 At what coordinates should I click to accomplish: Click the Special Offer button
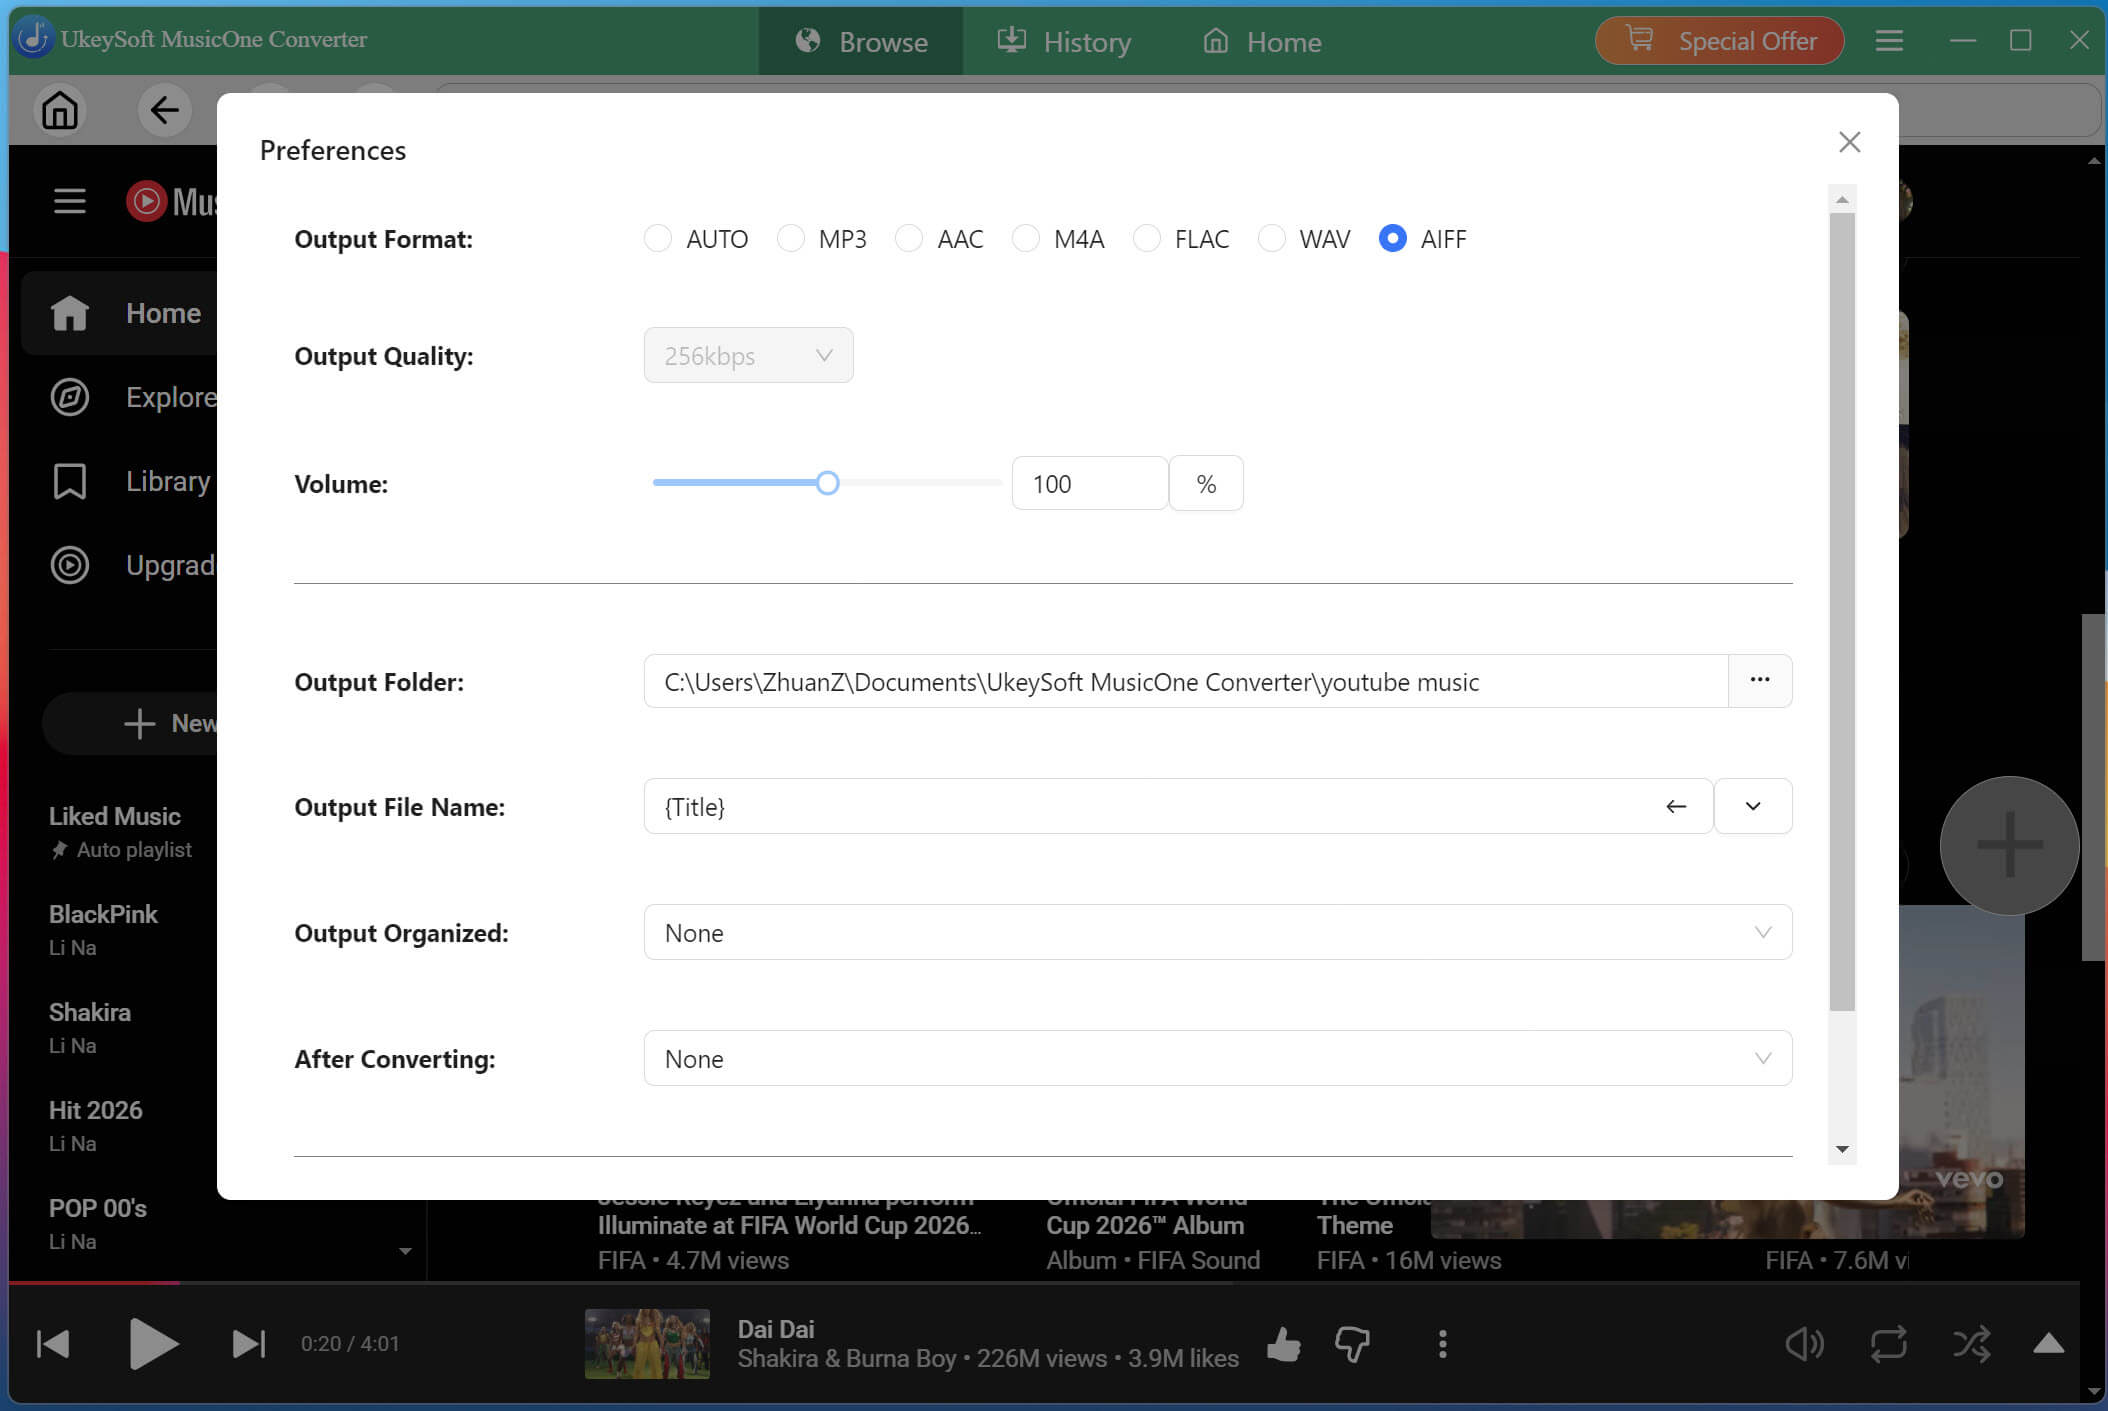[x=1719, y=41]
